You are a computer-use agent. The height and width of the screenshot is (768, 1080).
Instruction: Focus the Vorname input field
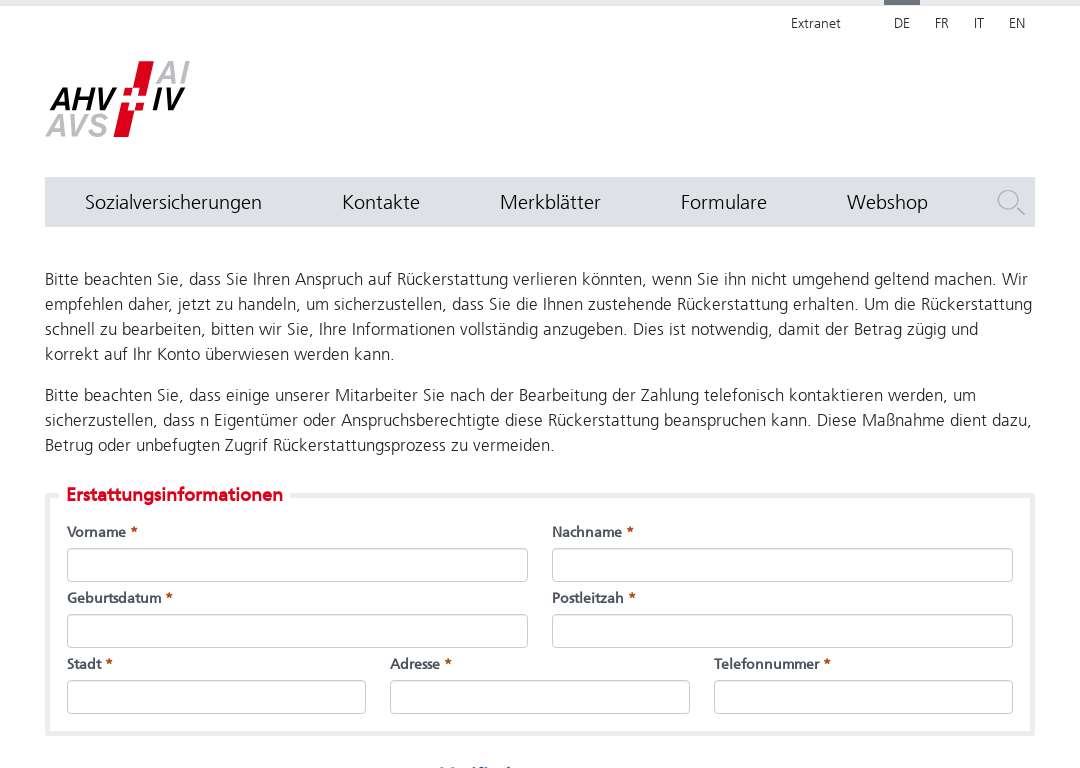pos(298,565)
